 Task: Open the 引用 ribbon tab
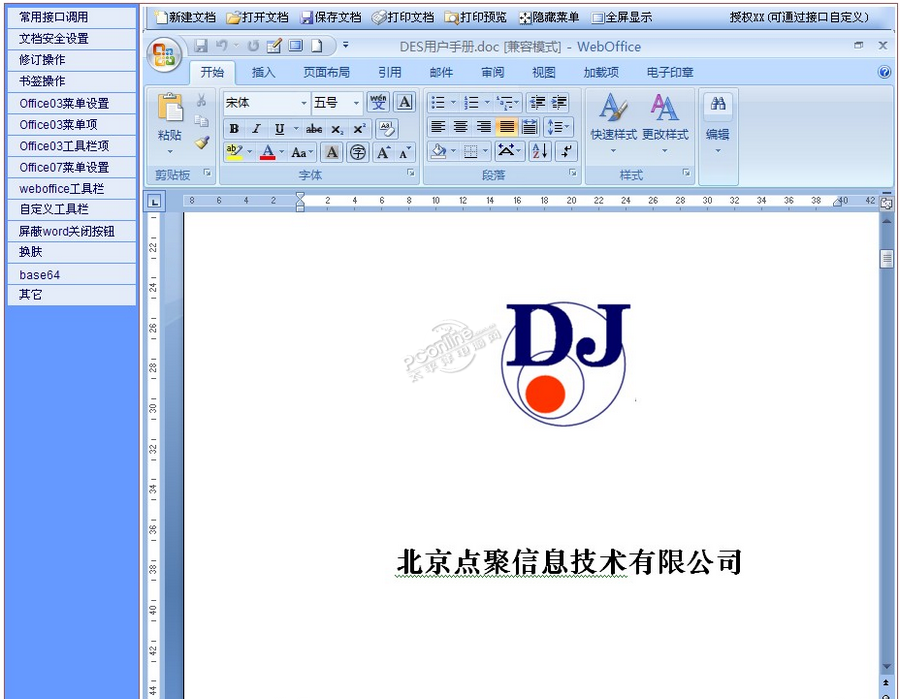pyautogui.click(x=390, y=72)
